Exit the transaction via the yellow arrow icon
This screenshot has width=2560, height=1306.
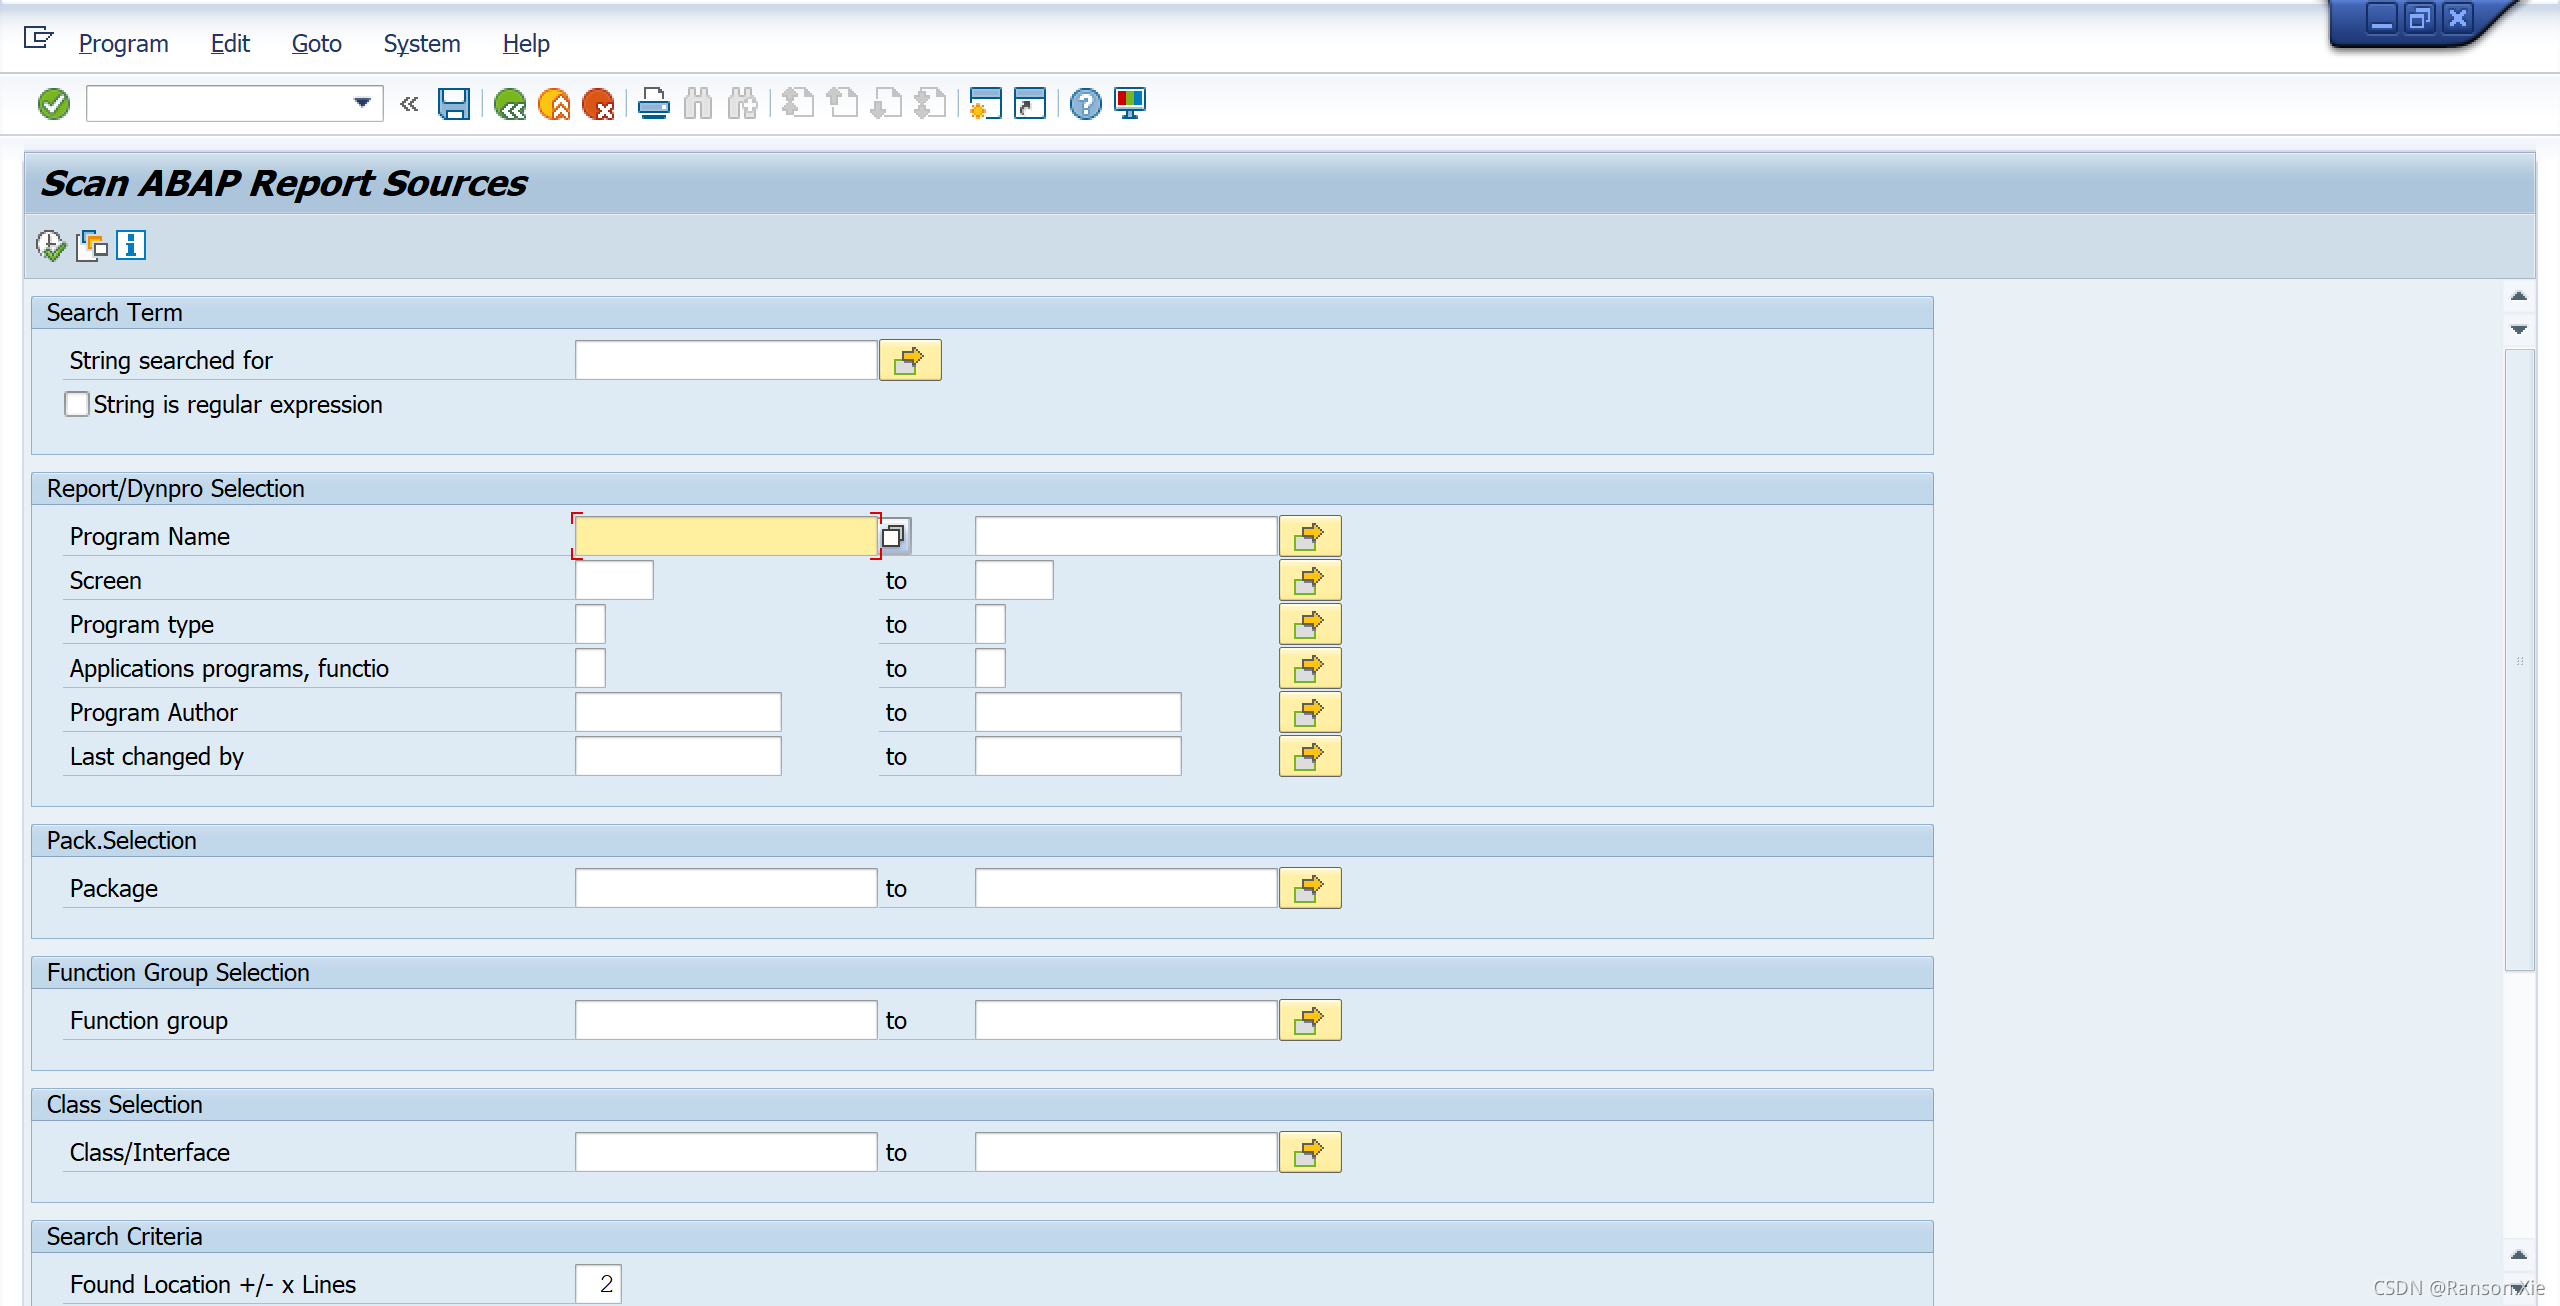[556, 104]
